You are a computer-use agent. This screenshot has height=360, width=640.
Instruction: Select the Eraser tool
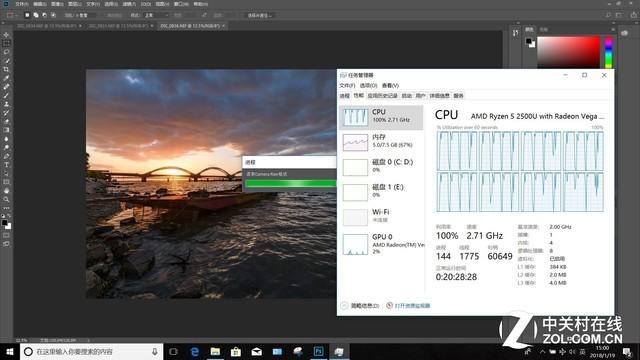[6, 121]
